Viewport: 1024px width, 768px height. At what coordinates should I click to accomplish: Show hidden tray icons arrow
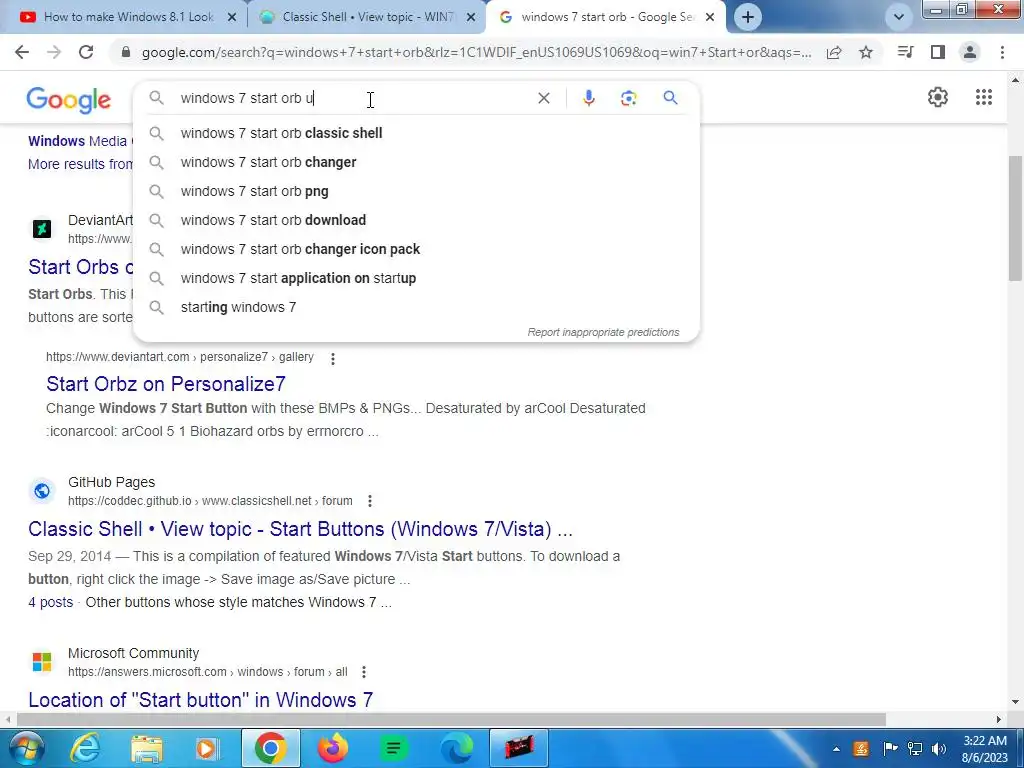[836, 749]
